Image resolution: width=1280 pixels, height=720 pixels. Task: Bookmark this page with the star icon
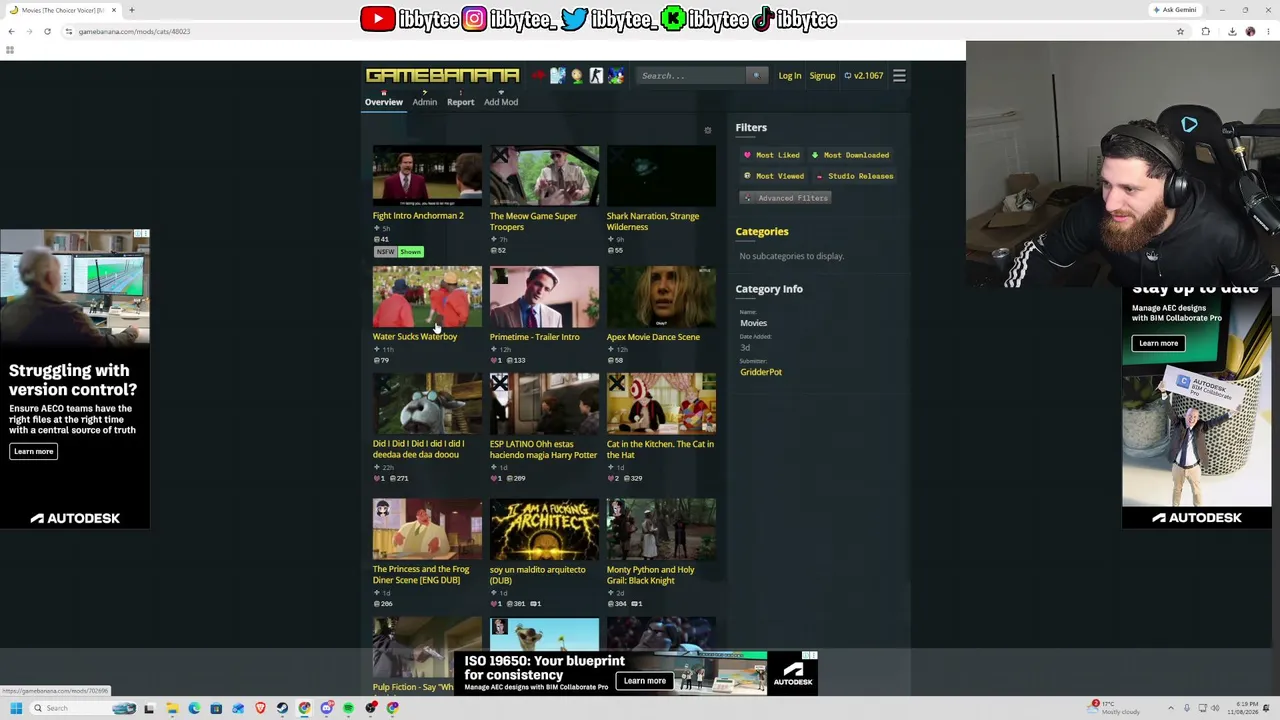pos(1180,31)
